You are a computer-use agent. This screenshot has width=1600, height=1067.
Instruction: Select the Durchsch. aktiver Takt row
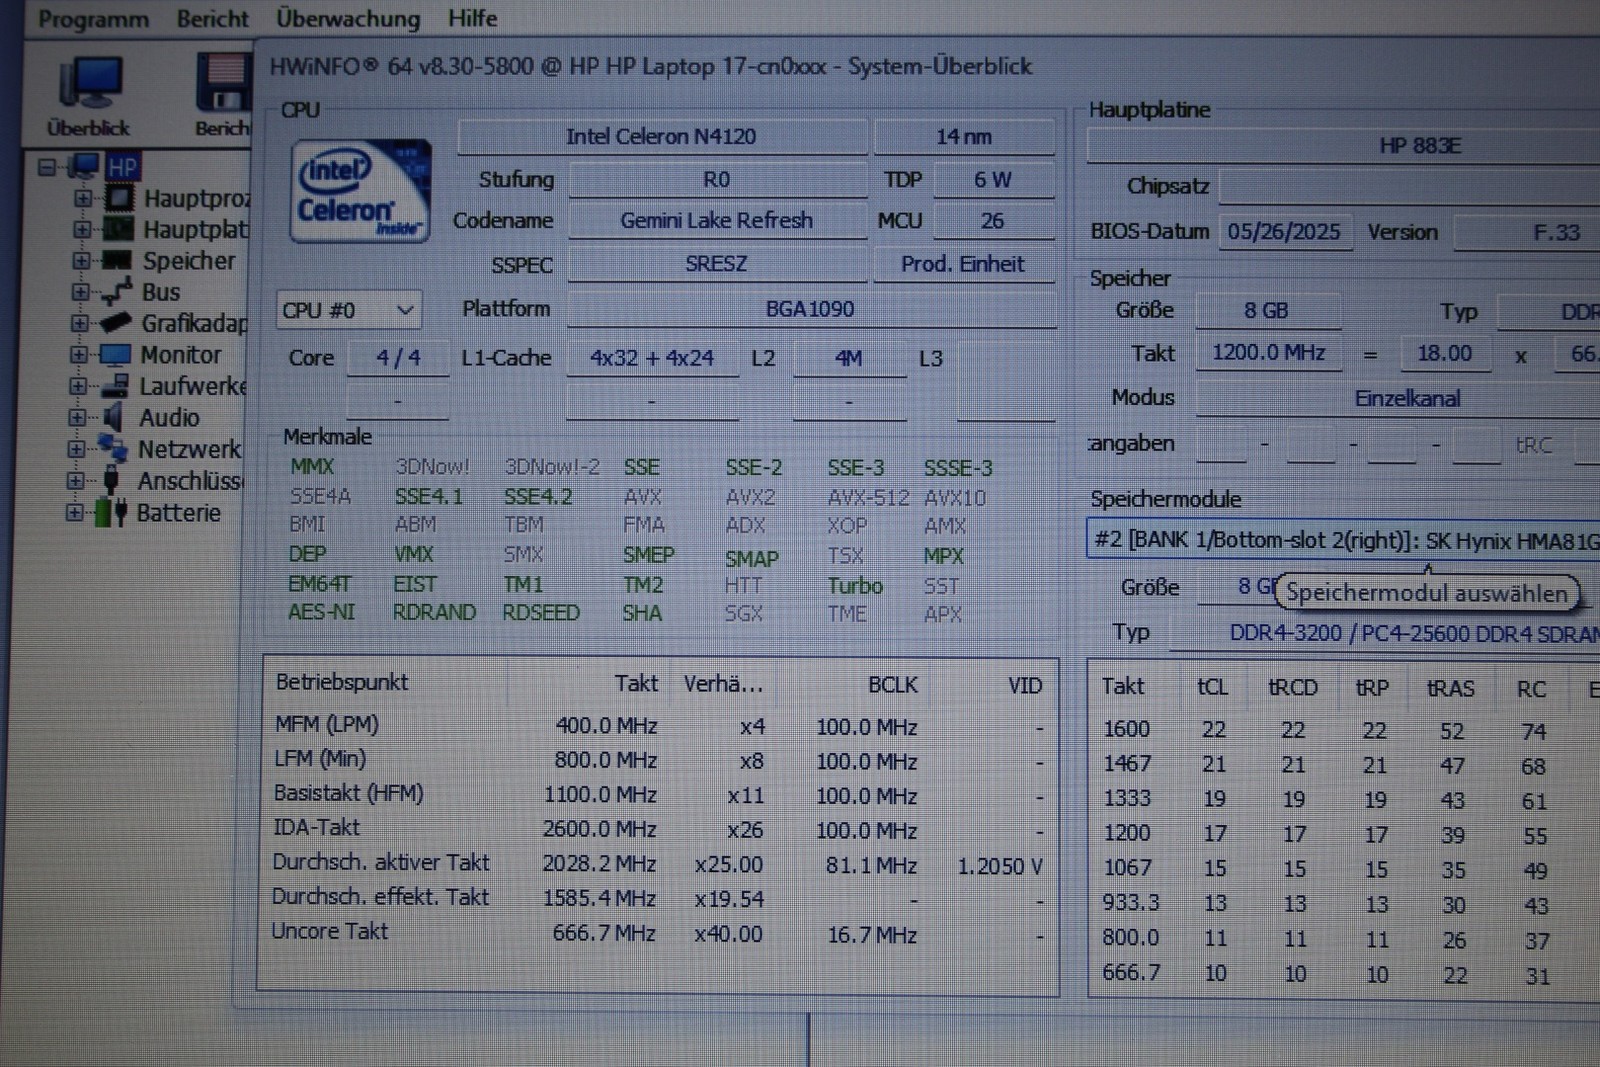coord(659,863)
